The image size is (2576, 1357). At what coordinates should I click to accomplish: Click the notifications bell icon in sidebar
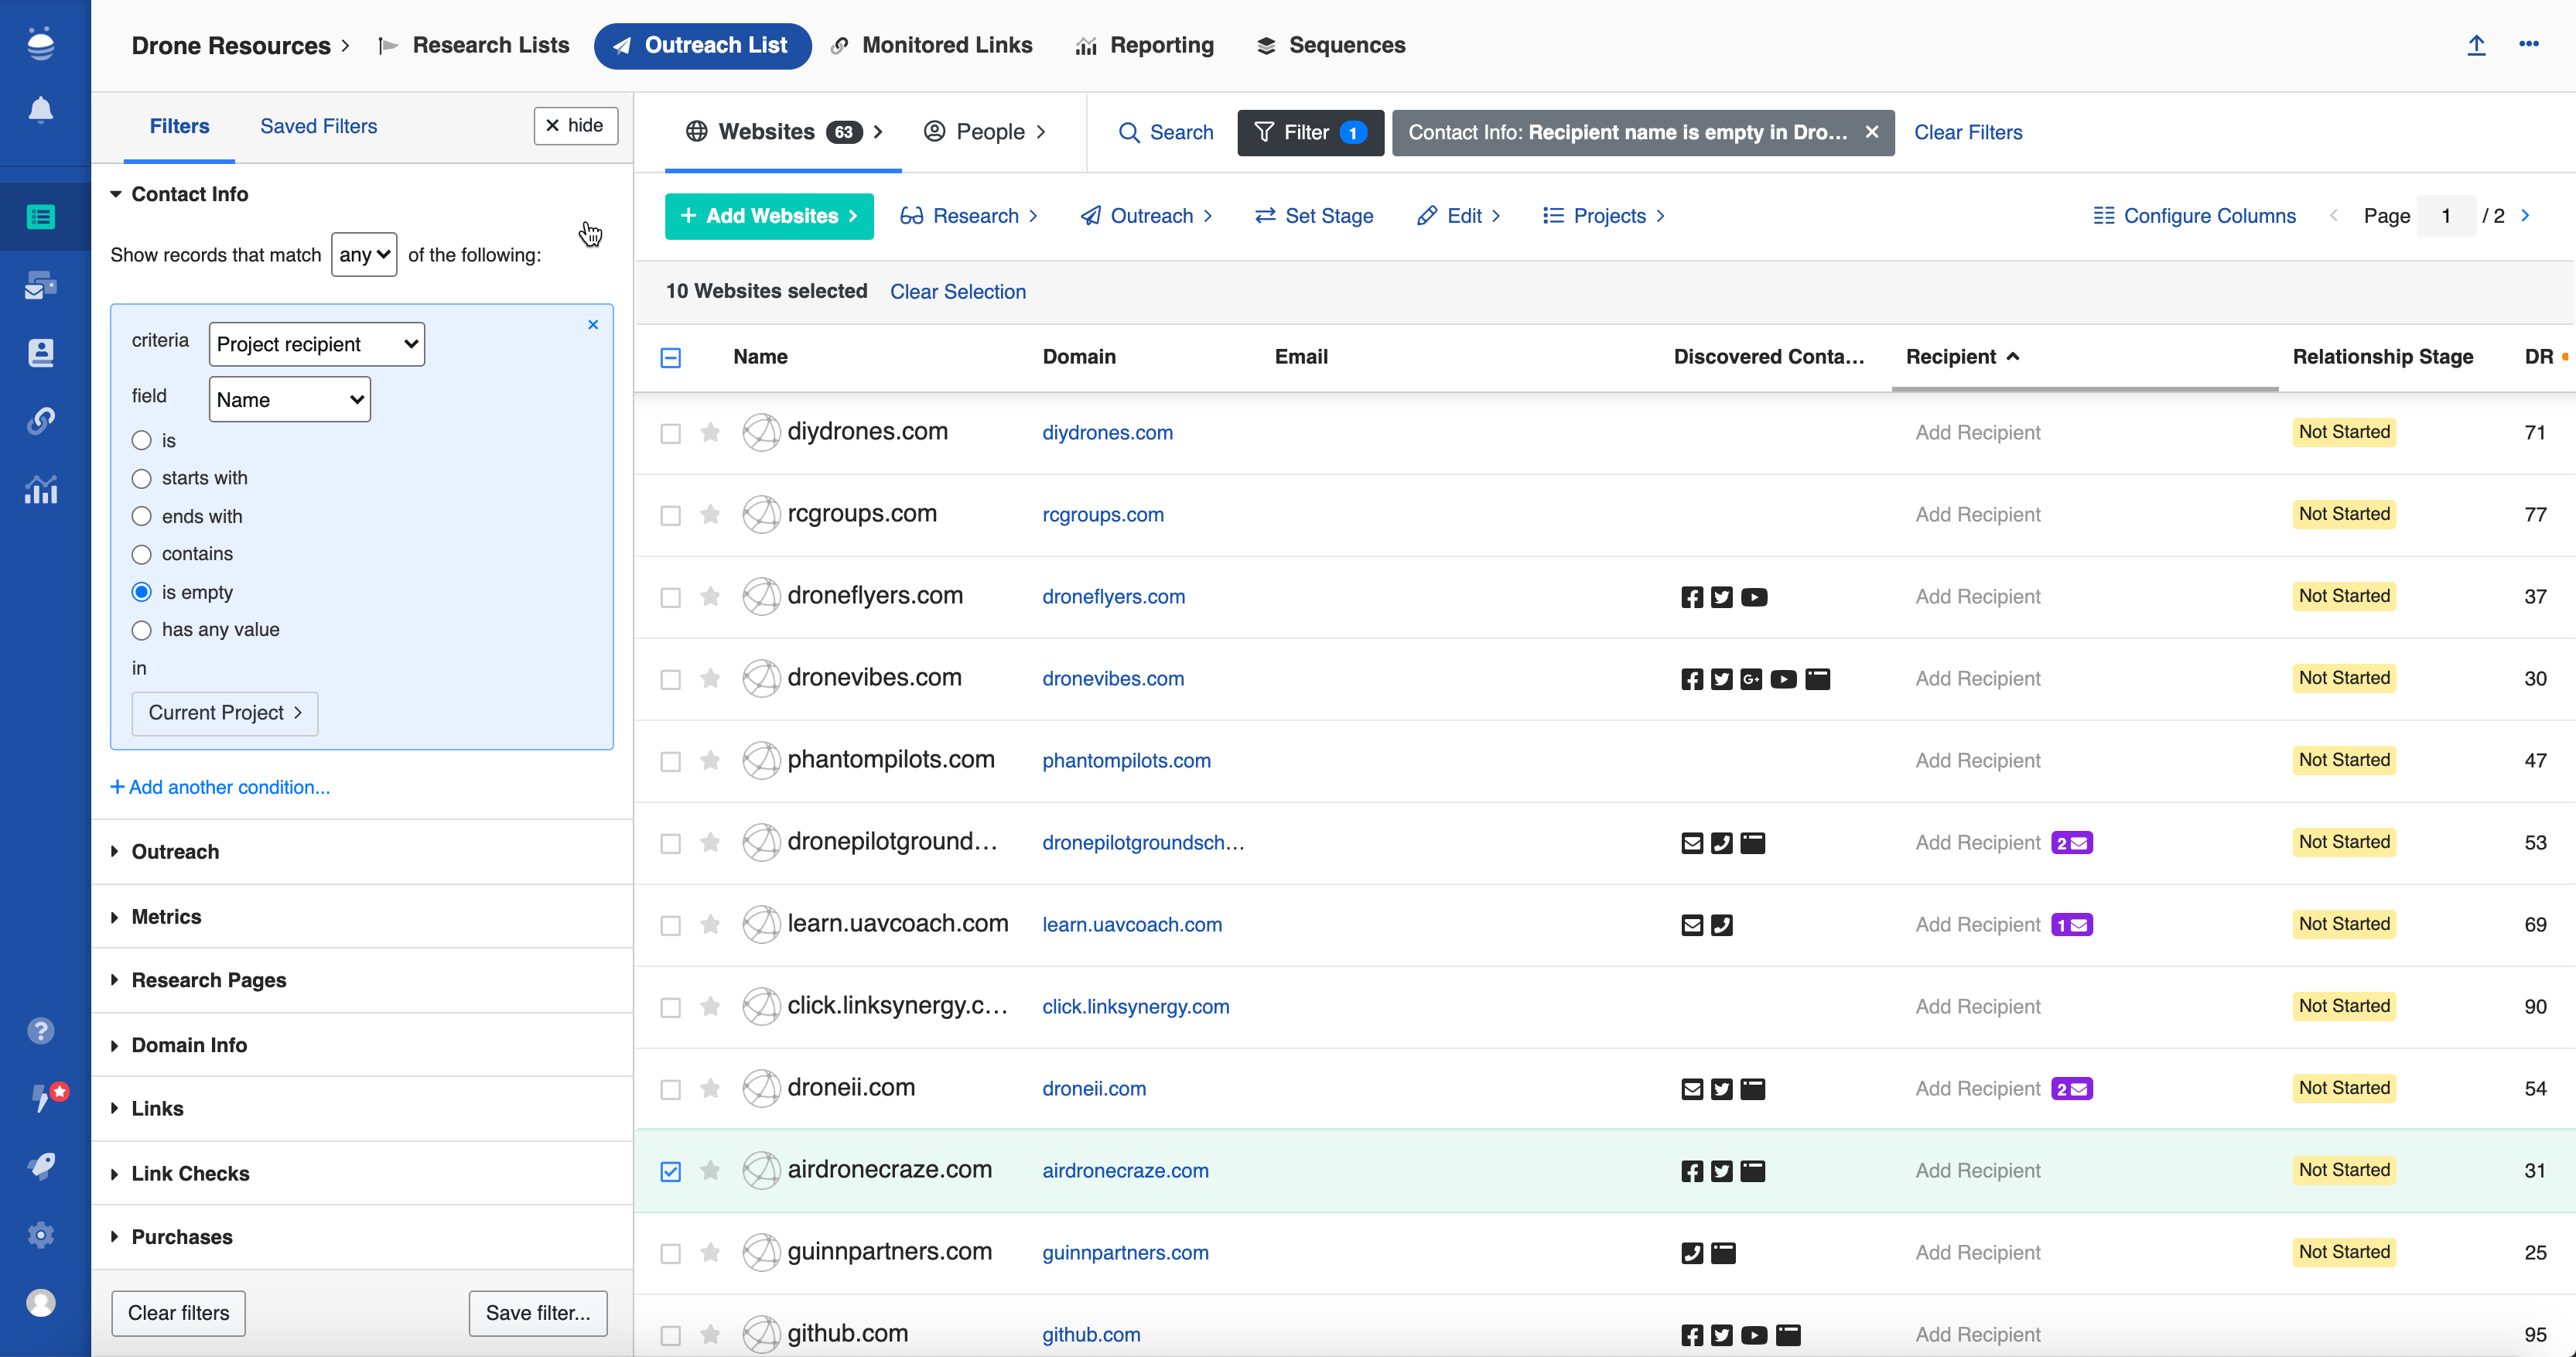click(40, 110)
